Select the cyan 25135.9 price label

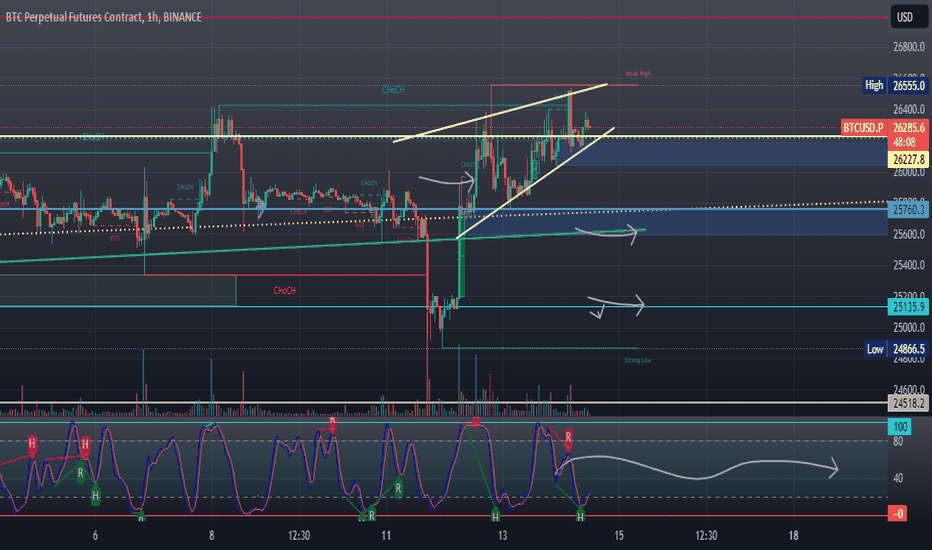(x=908, y=307)
